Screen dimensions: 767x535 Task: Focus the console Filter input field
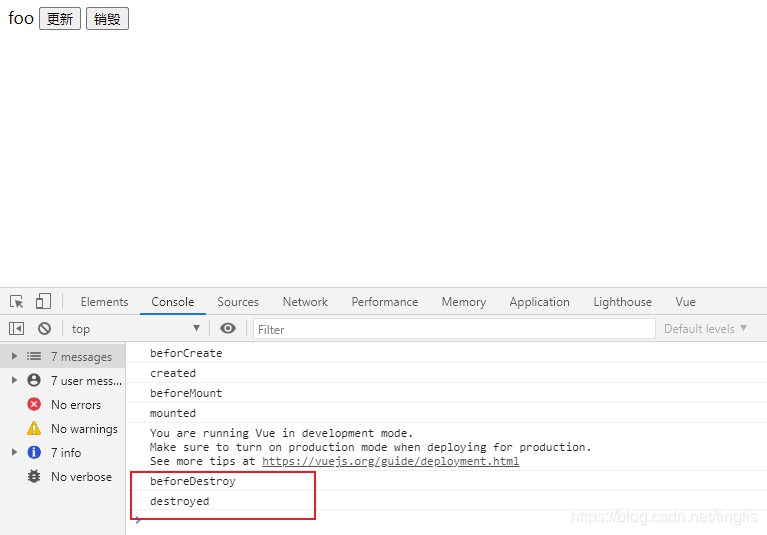tap(454, 329)
